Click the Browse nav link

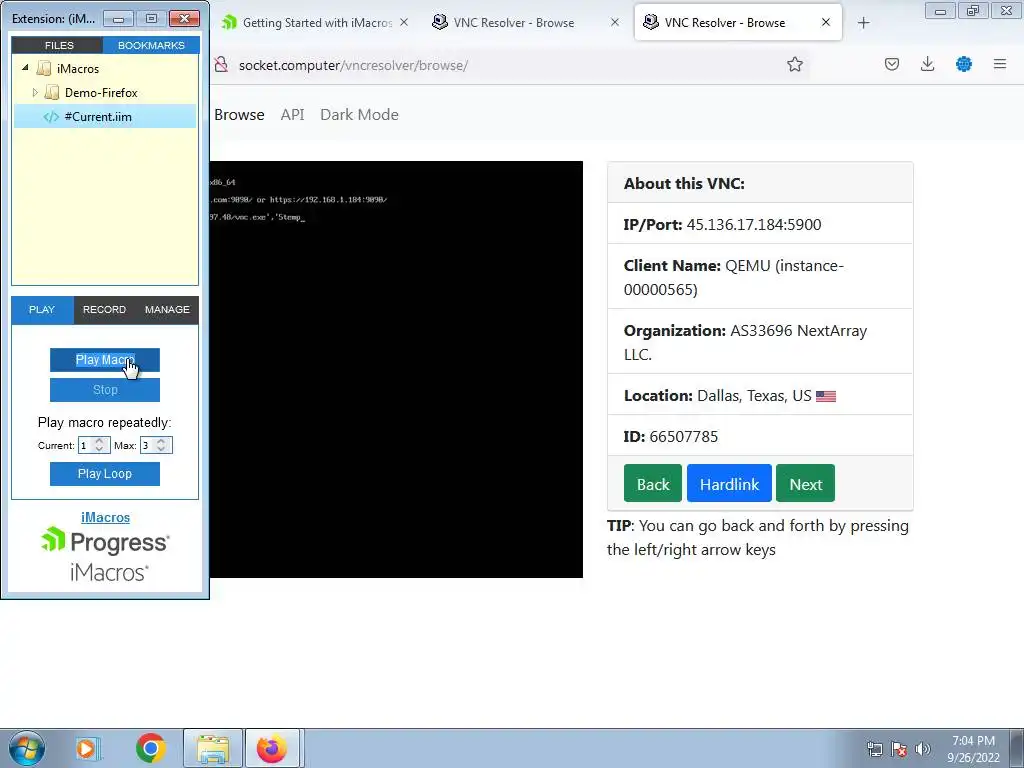[x=239, y=115]
